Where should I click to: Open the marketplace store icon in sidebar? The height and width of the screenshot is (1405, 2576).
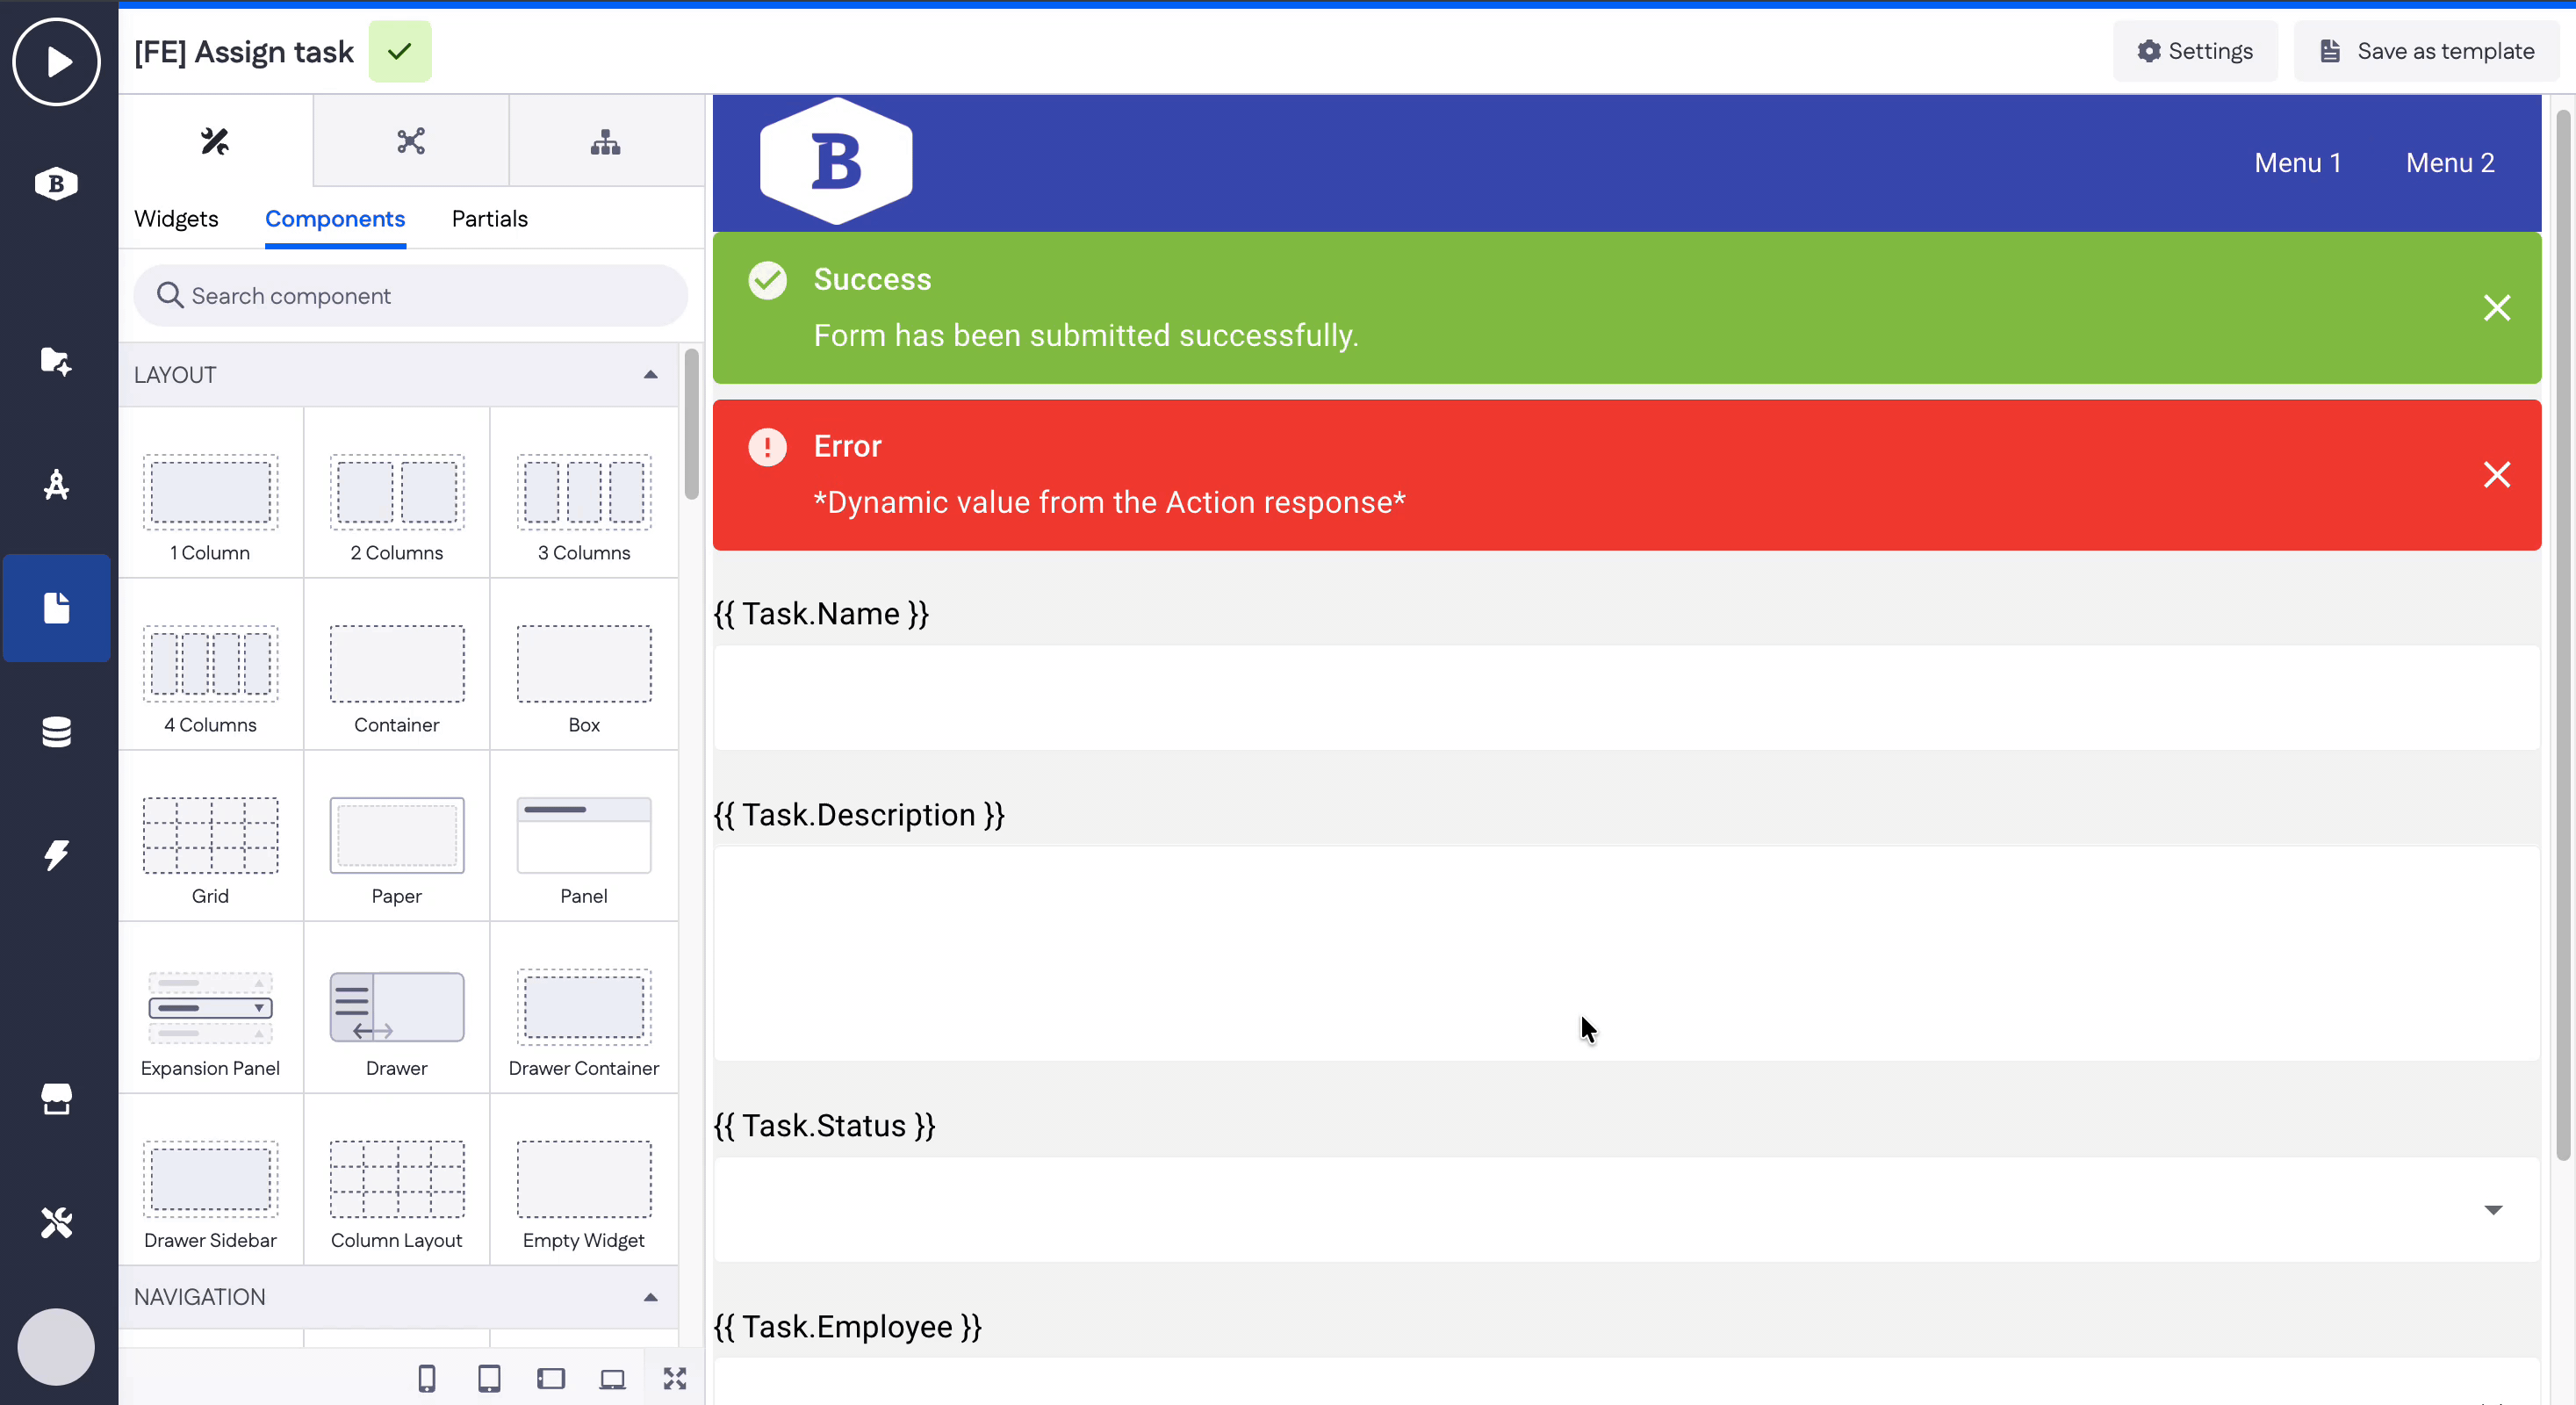pyautogui.click(x=56, y=1099)
